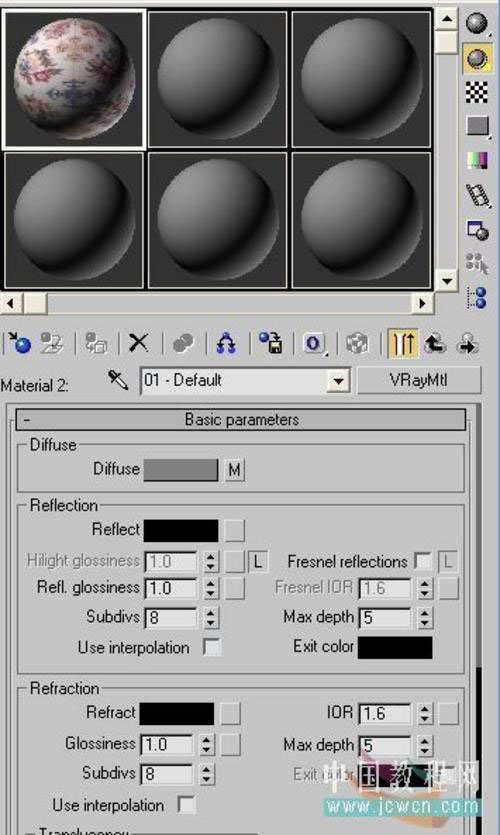500x835 pixels.
Task: Click Put to Library icon
Action: [x=271, y=343]
